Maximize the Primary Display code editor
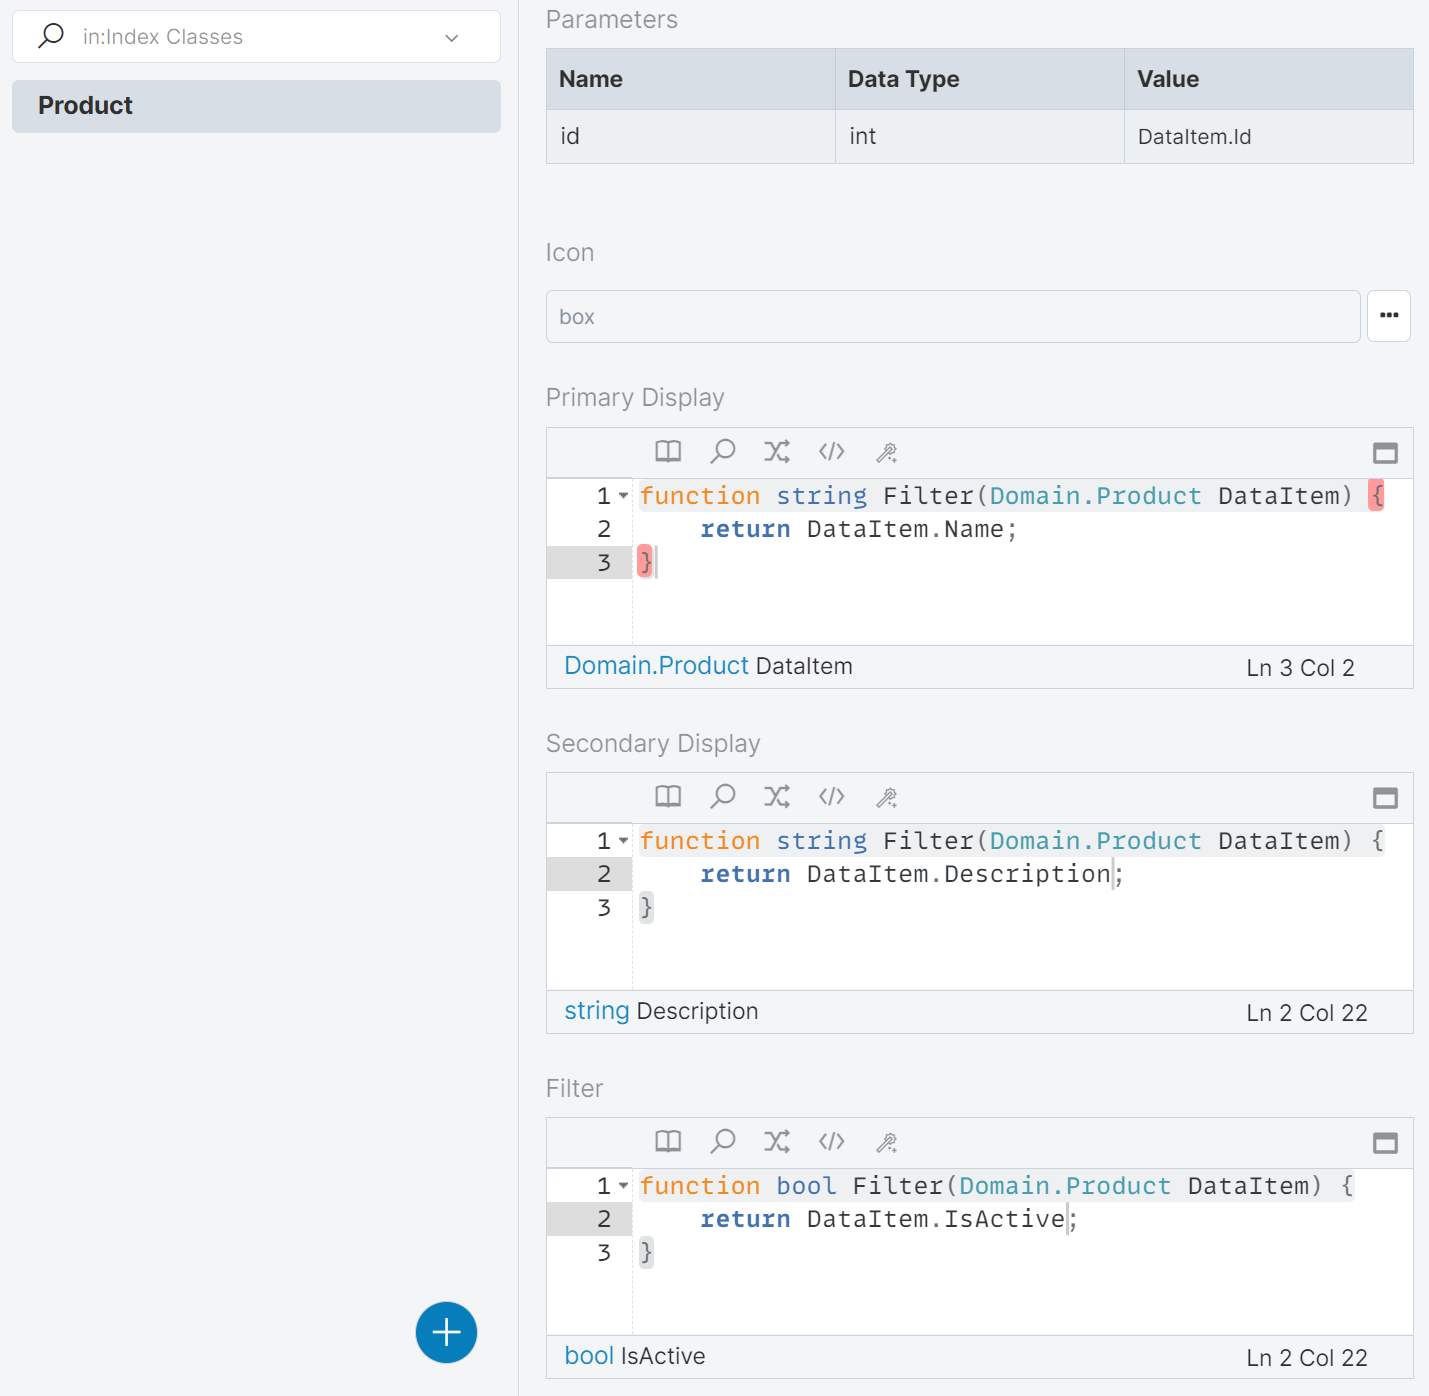The width and height of the screenshot is (1429, 1396). click(x=1385, y=453)
